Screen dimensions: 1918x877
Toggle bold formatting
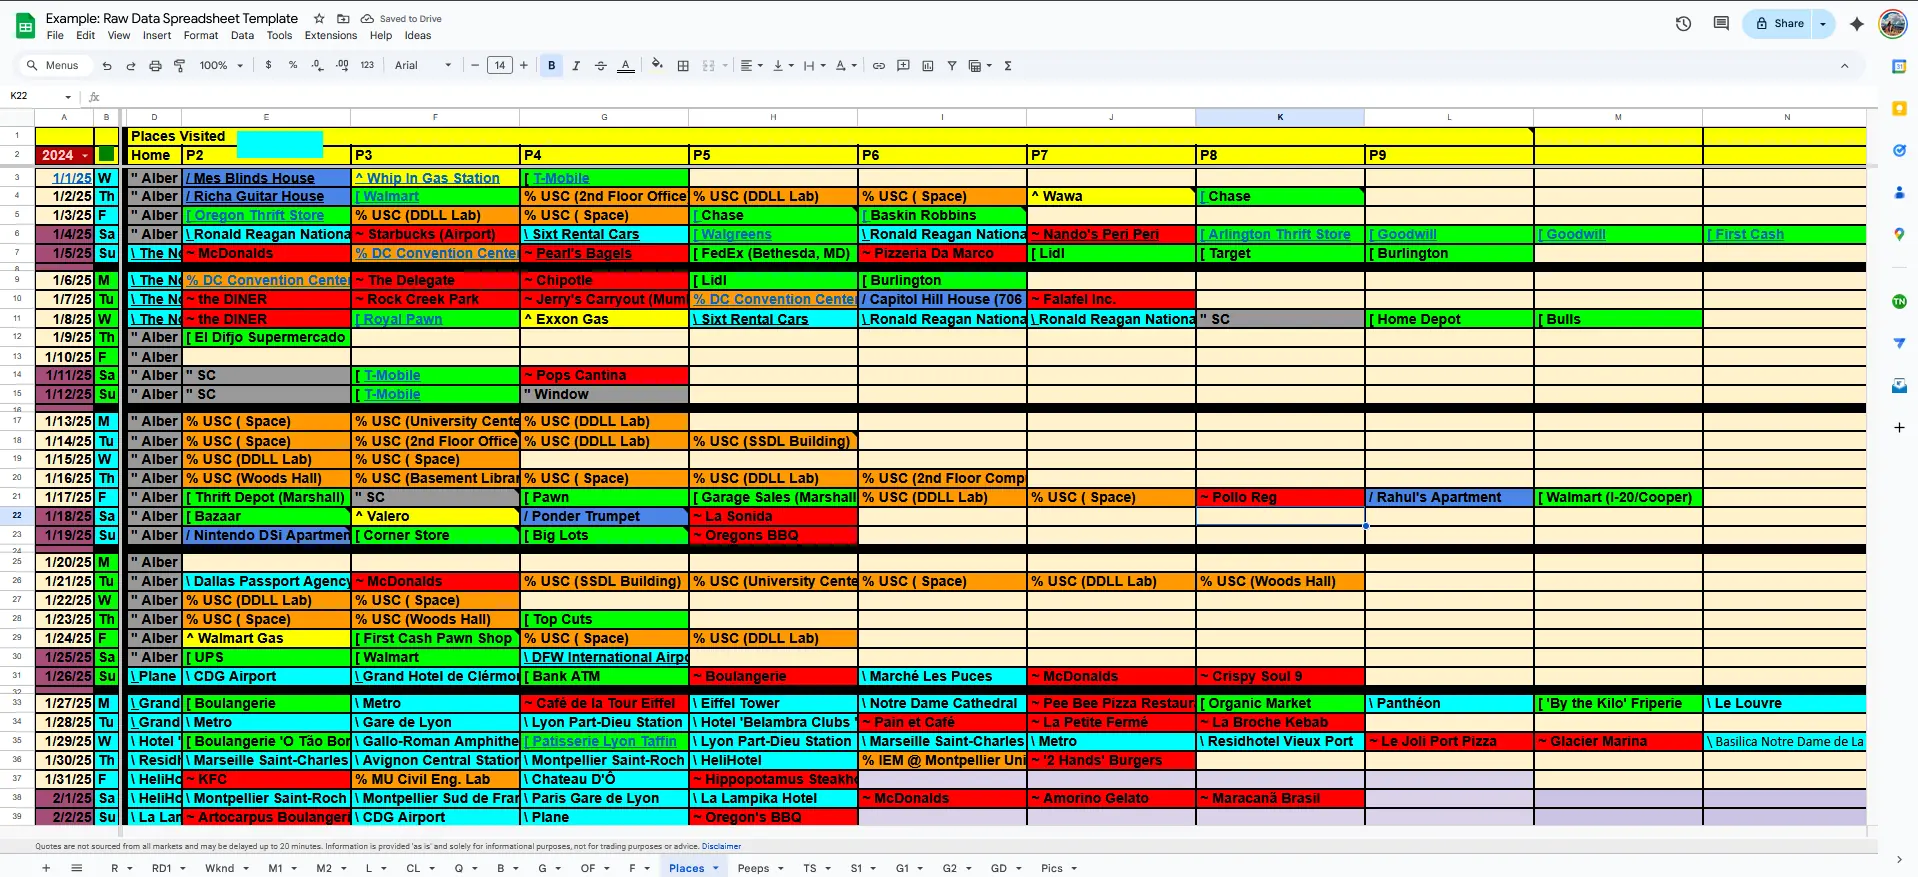coord(551,66)
